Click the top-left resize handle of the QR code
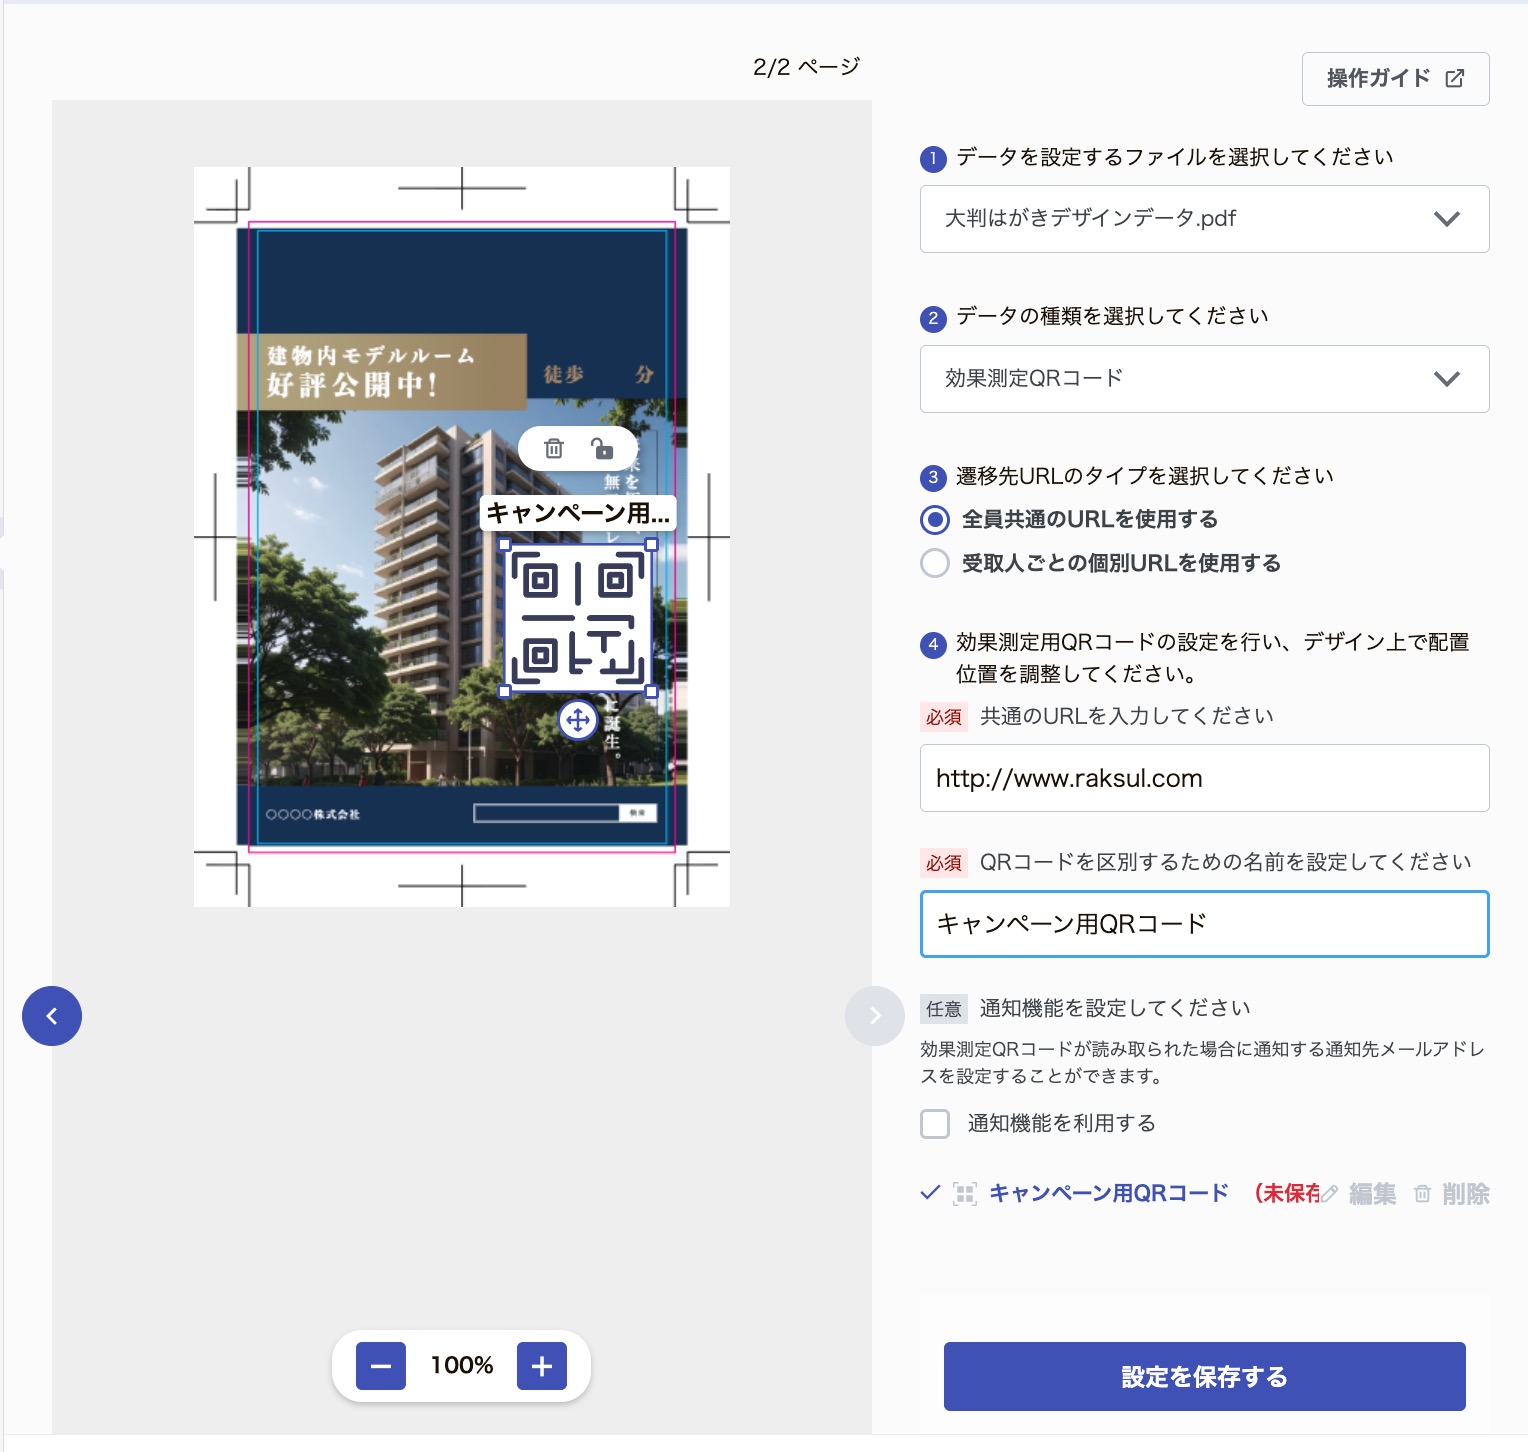 (x=505, y=545)
